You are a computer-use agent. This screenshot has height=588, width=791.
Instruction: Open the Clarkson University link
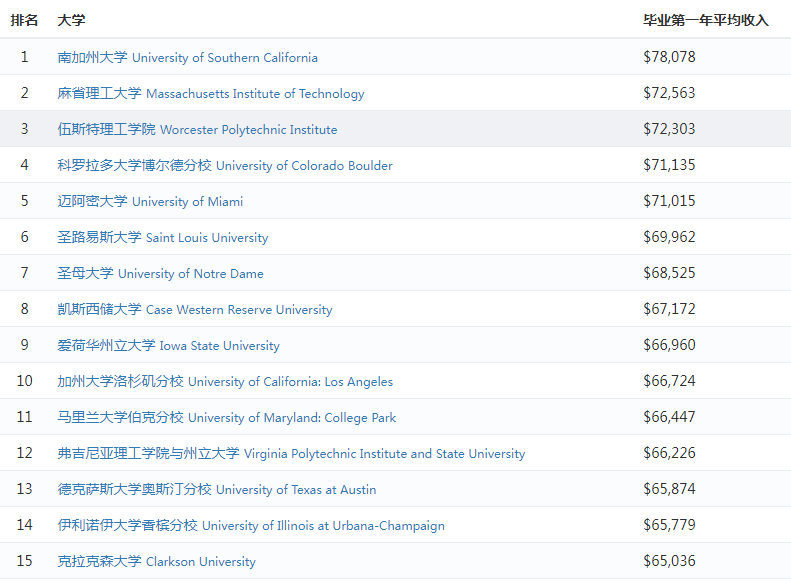tap(156, 562)
